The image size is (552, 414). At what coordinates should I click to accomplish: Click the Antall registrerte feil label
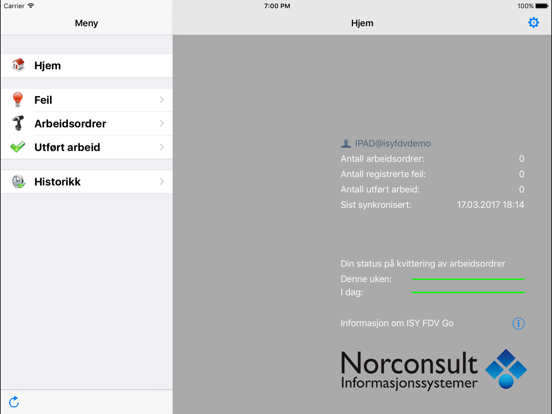coord(383,174)
